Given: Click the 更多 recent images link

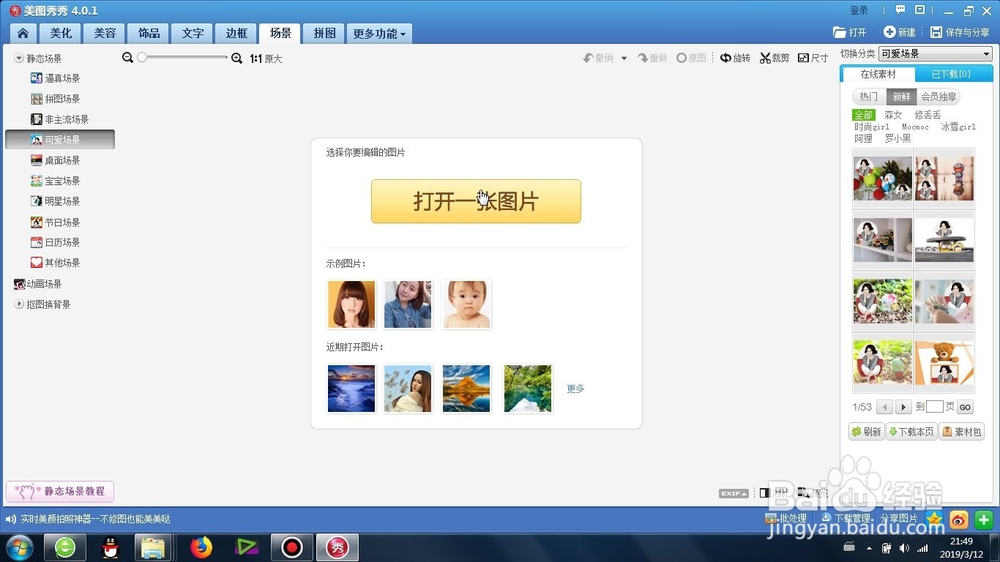Looking at the screenshot, I should pyautogui.click(x=575, y=388).
